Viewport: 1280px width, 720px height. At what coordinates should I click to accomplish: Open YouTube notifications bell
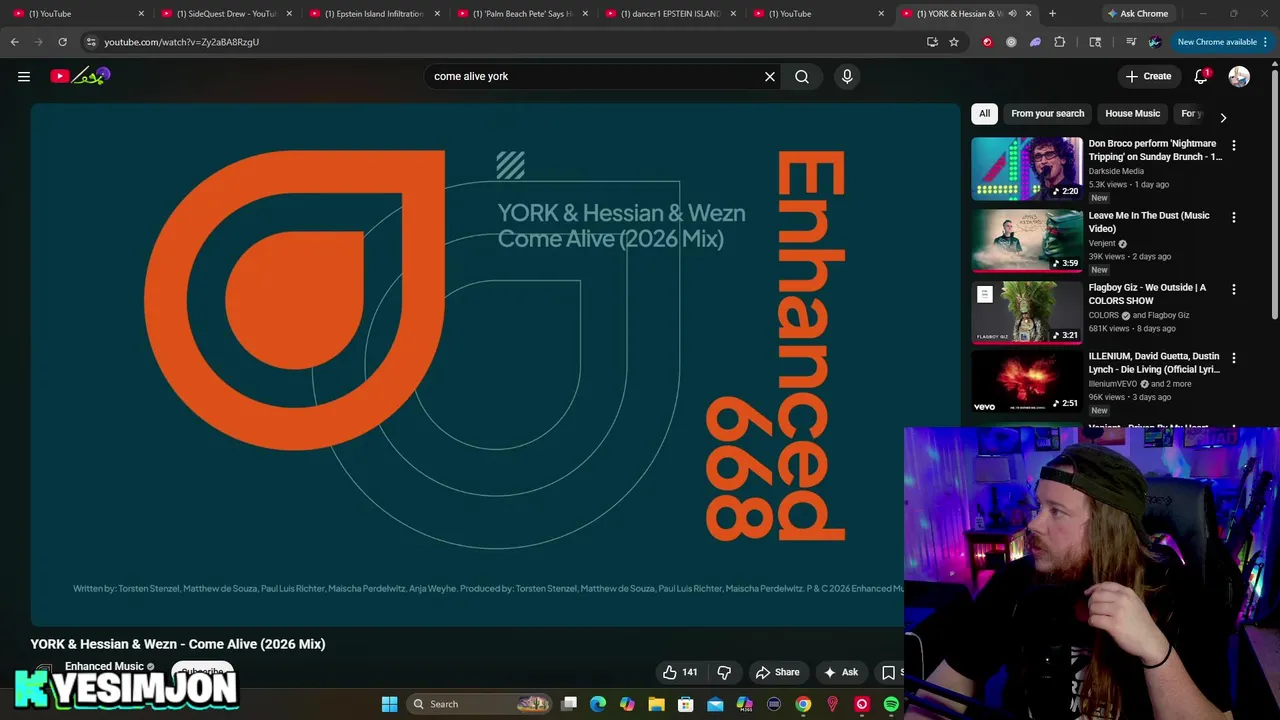(1202, 76)
